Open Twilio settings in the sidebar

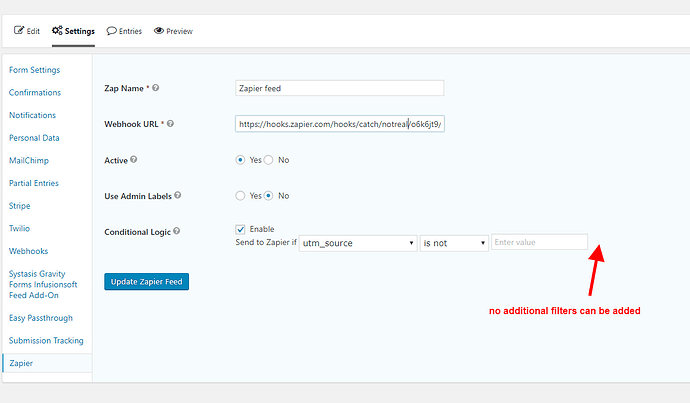pos(19,228)
